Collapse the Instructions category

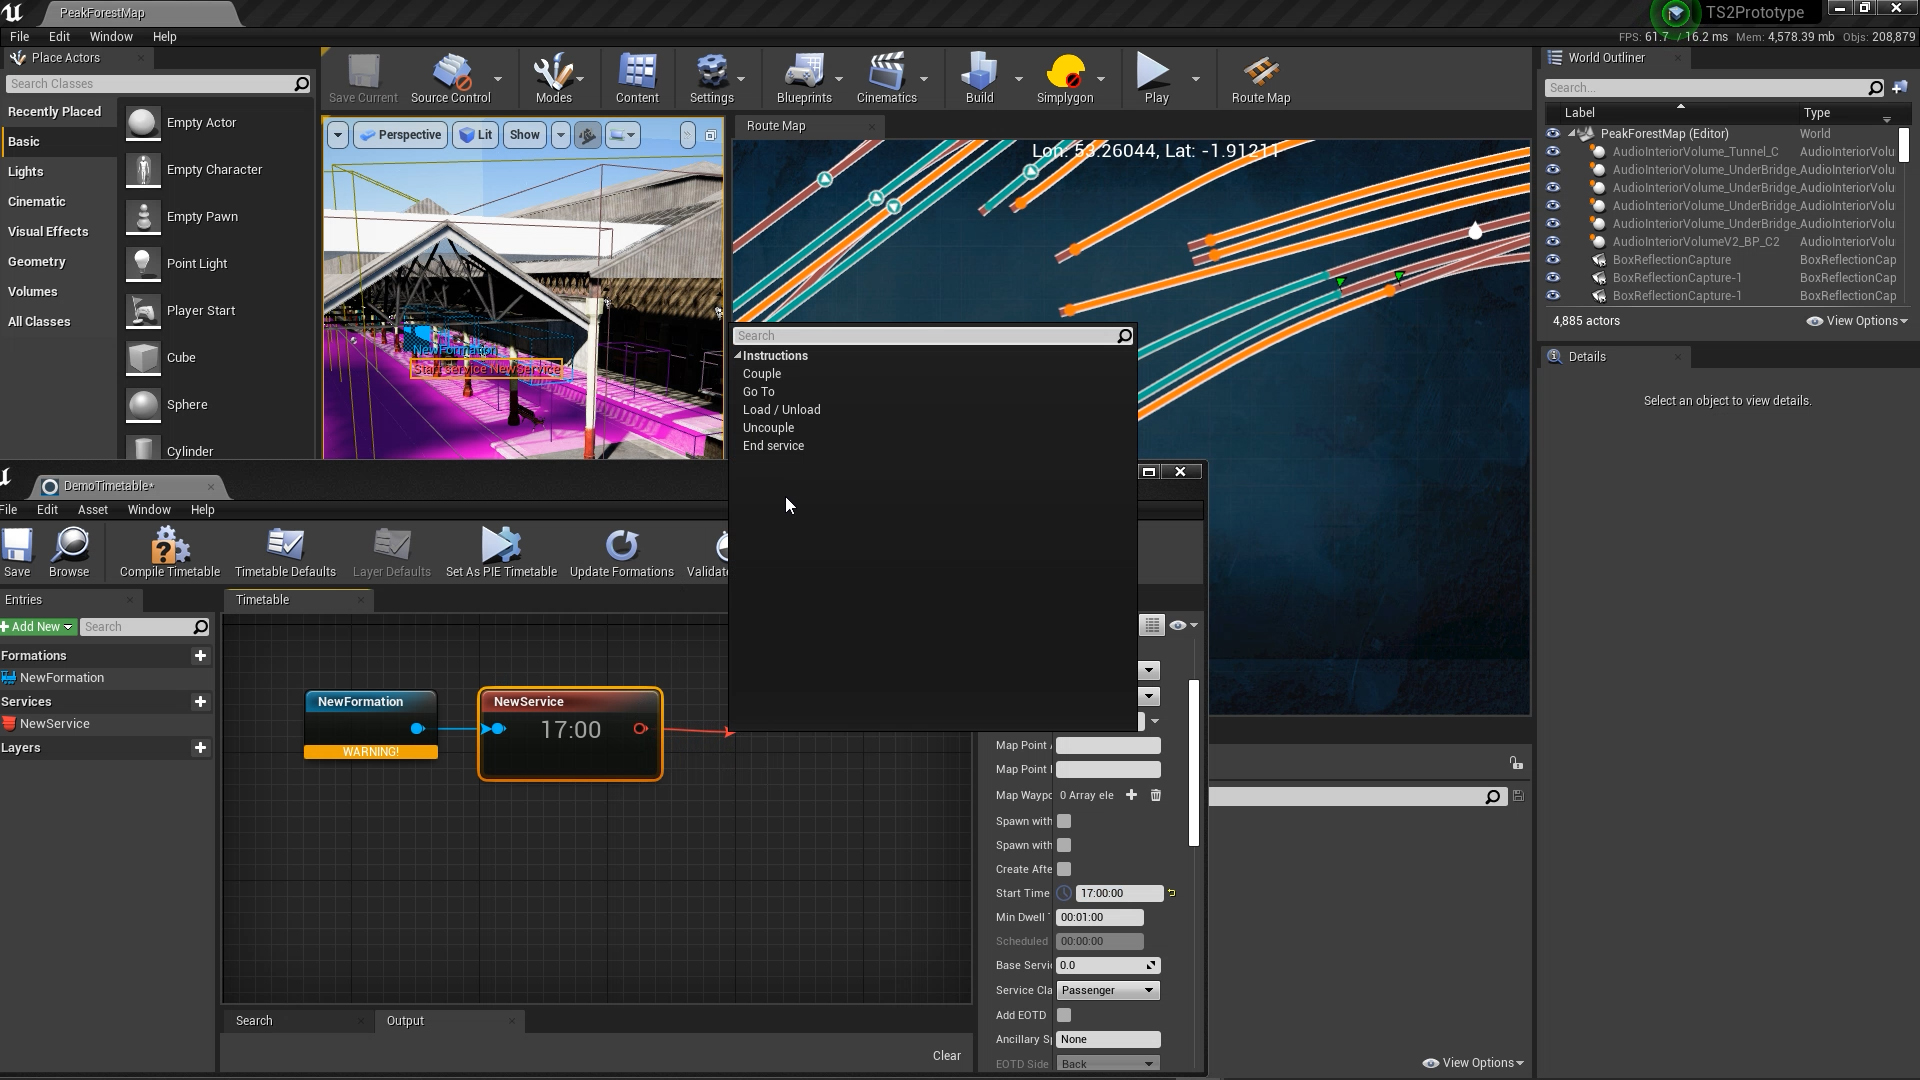(739, 356)
